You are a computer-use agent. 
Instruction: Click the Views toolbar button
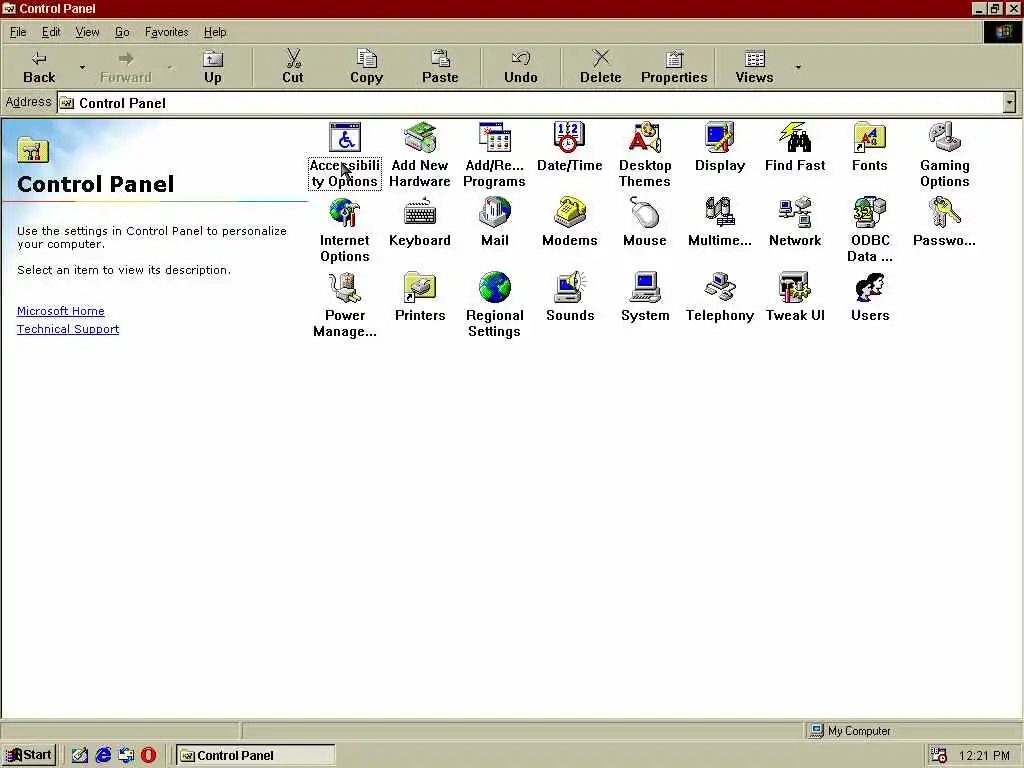754,67
